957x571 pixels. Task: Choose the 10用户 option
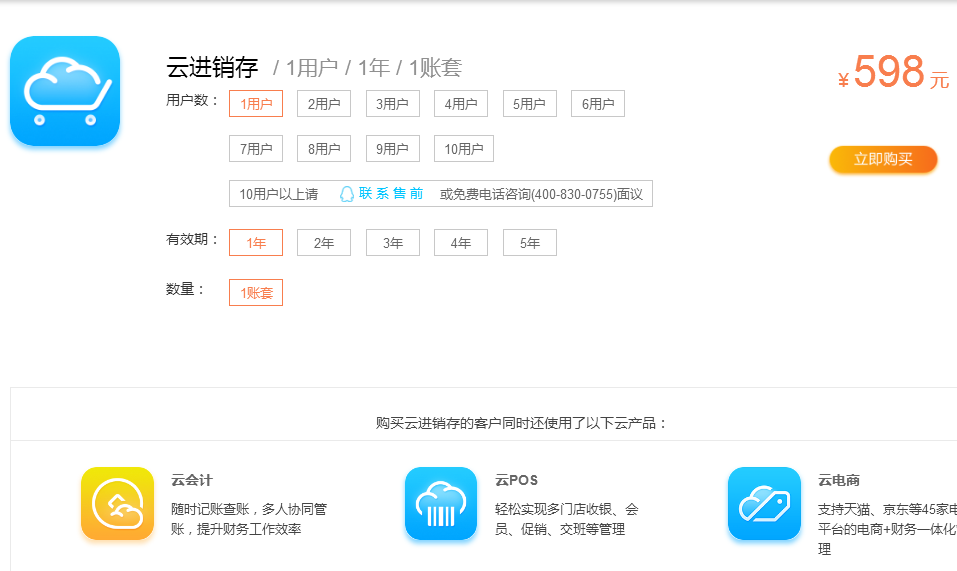464,149
